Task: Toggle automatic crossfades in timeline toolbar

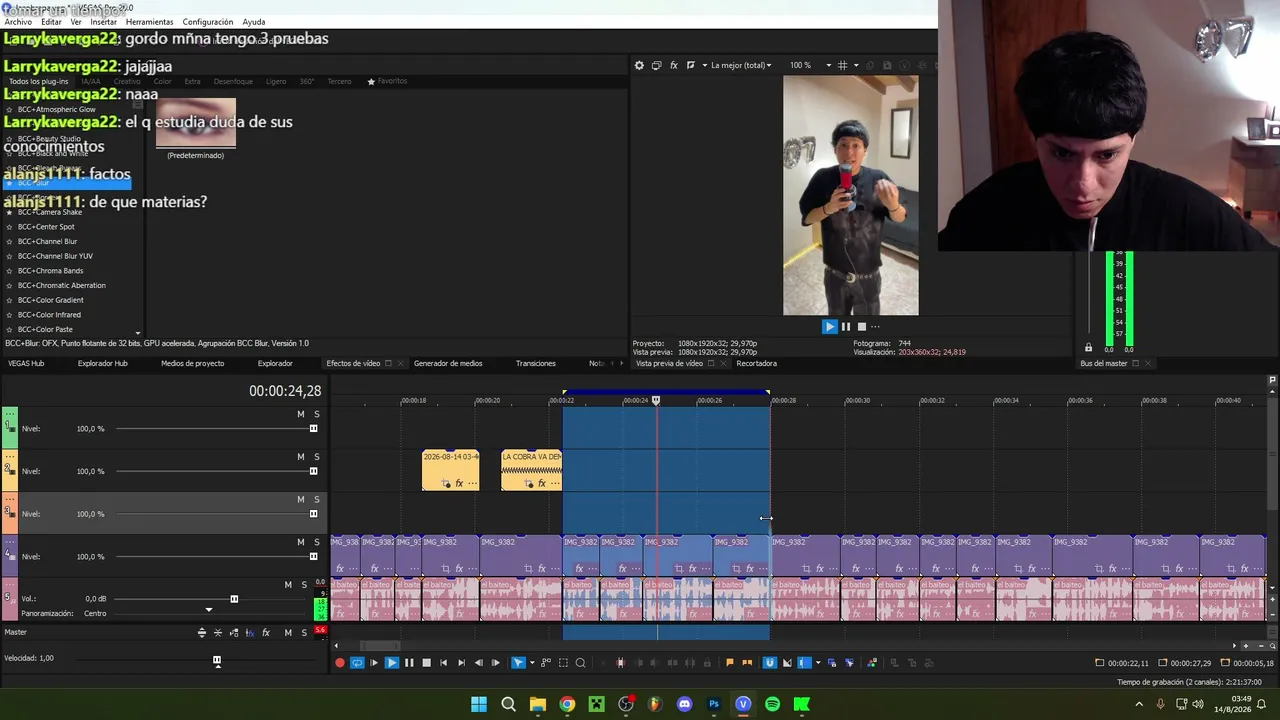Action: pyautogui.click(x=787, y=662)
